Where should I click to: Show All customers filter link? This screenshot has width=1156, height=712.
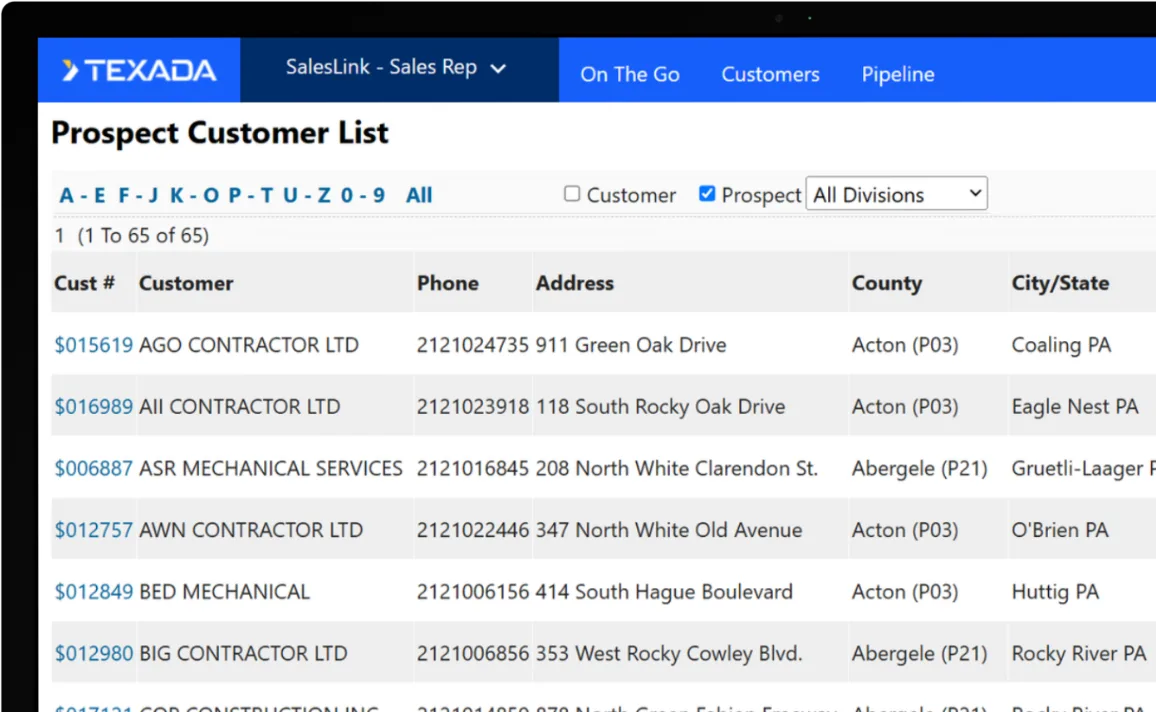coord(419,195)
